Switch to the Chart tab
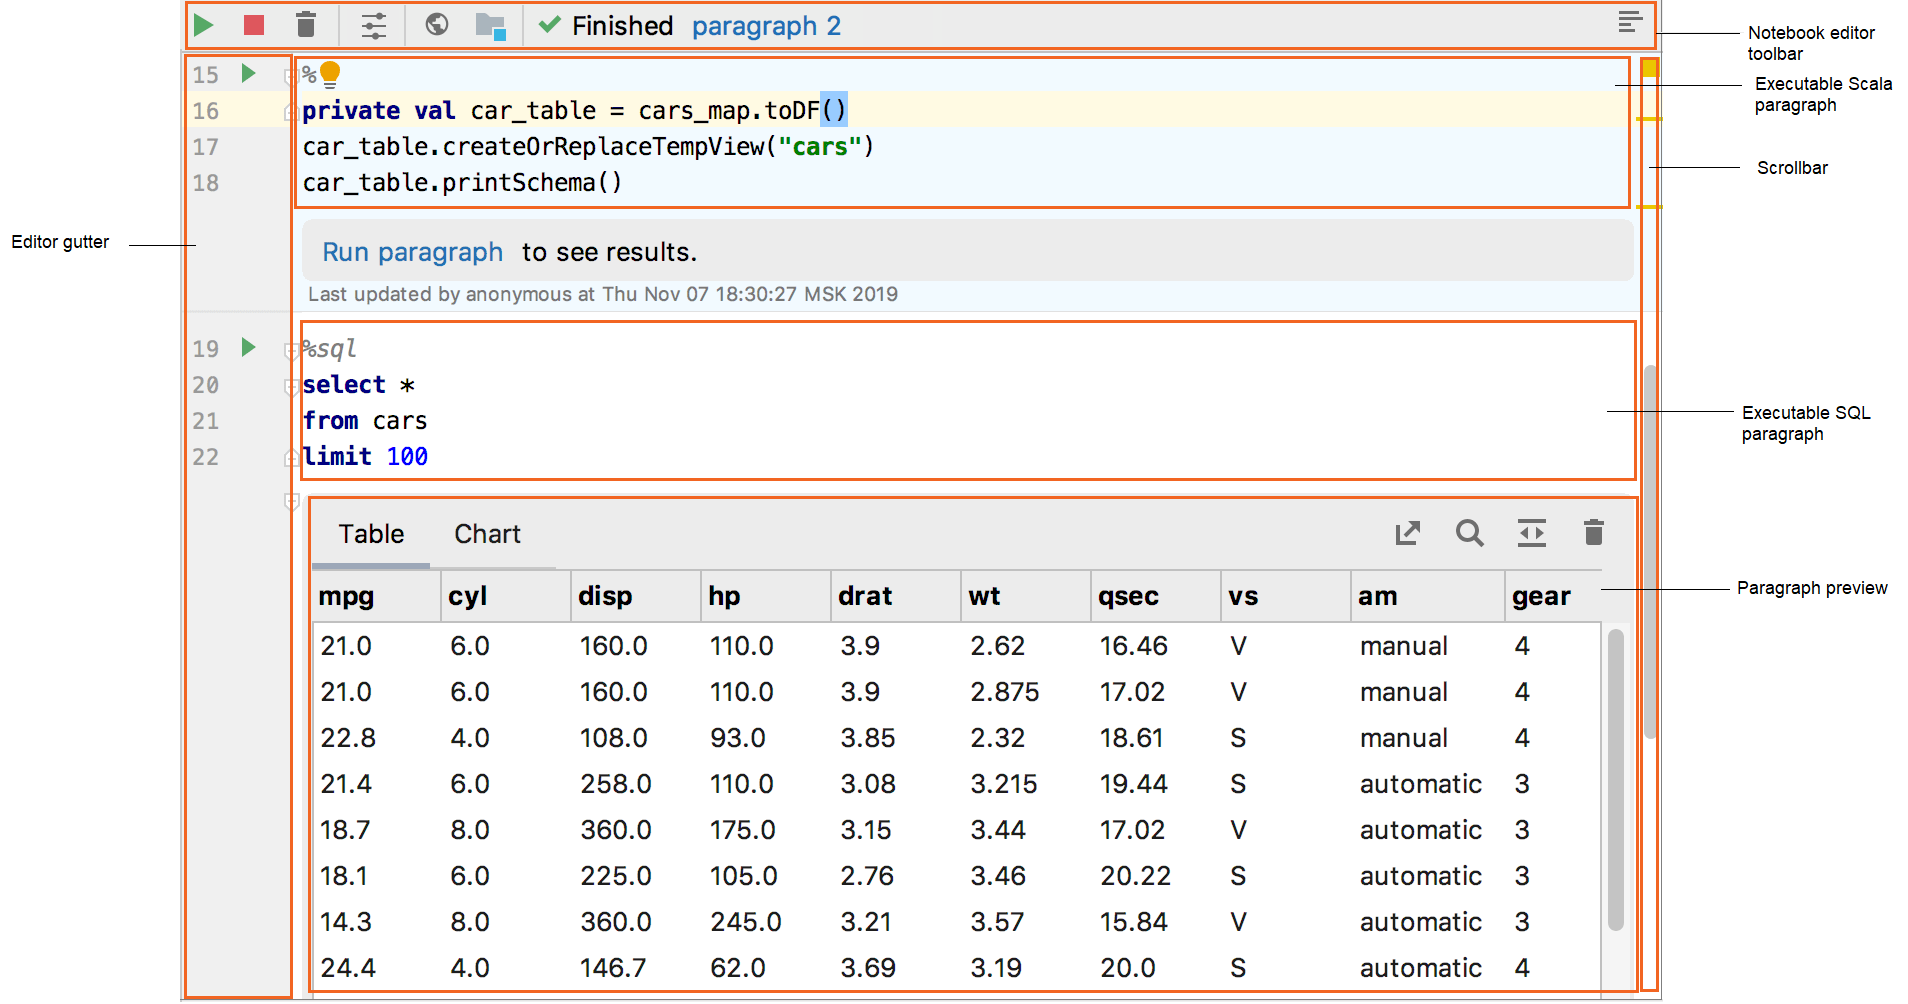 487,534
